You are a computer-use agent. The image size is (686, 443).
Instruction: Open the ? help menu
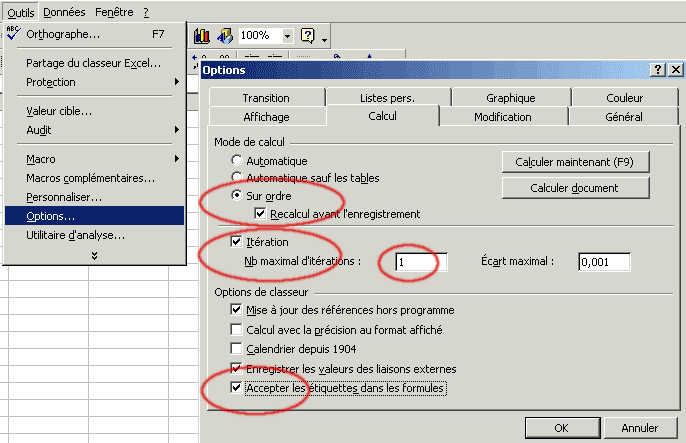point(146,12)
